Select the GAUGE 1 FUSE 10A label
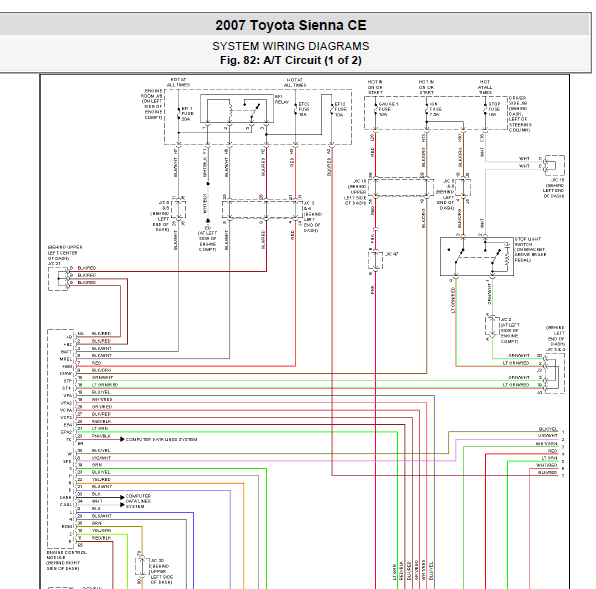The image size is (596, 589). (387, 109)
